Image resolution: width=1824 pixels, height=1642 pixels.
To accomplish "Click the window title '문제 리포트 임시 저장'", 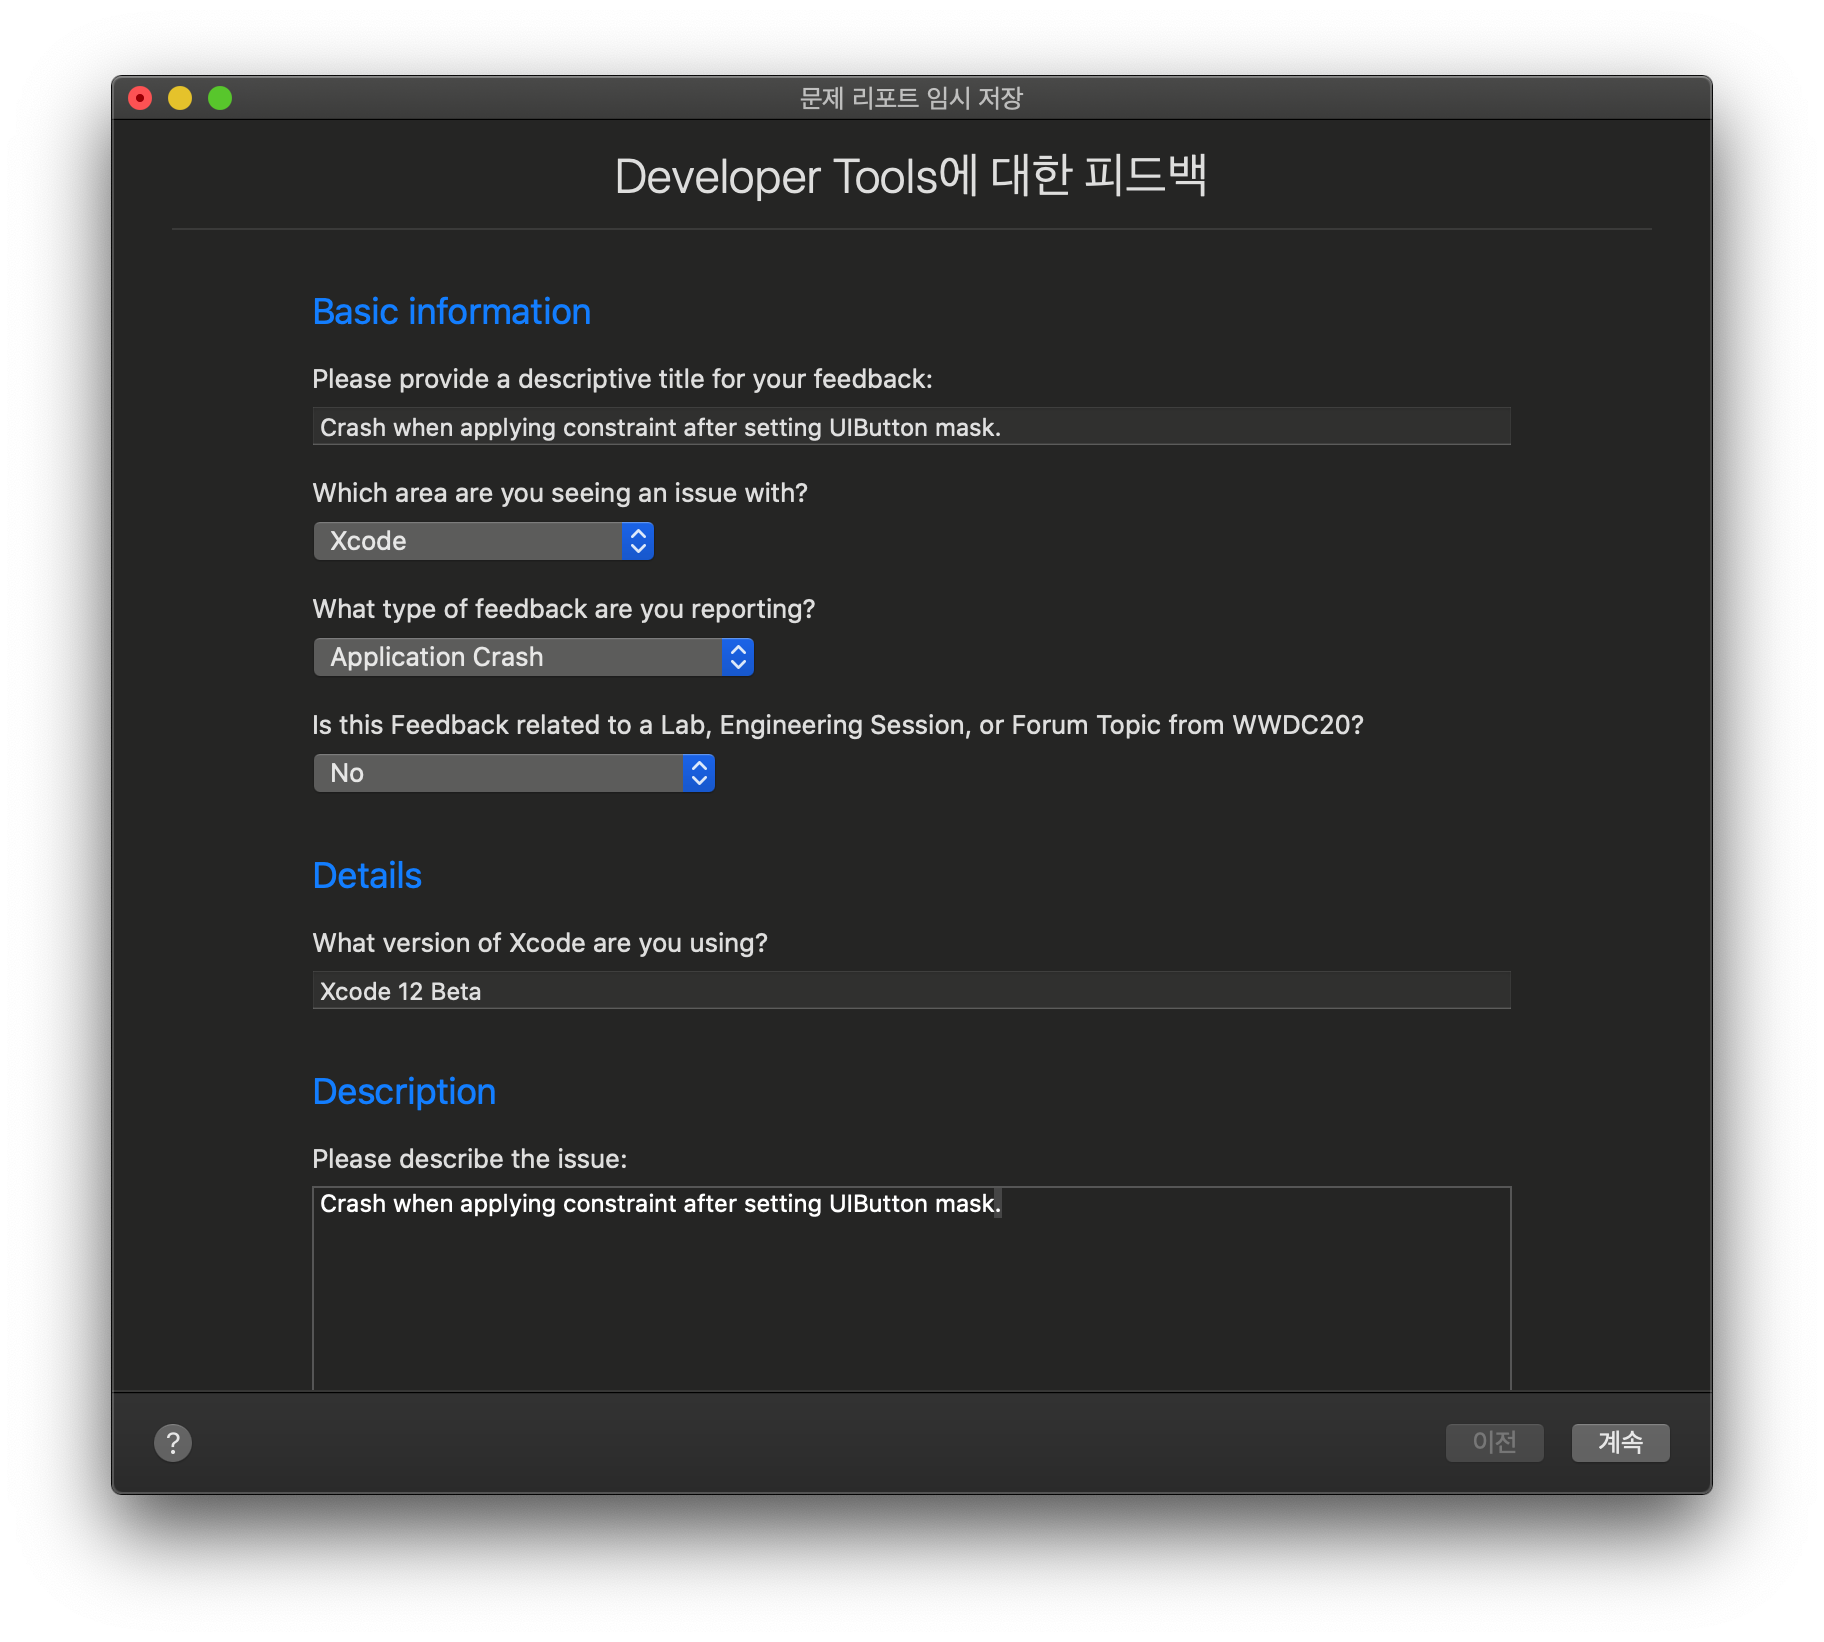I will coord(911,98).
